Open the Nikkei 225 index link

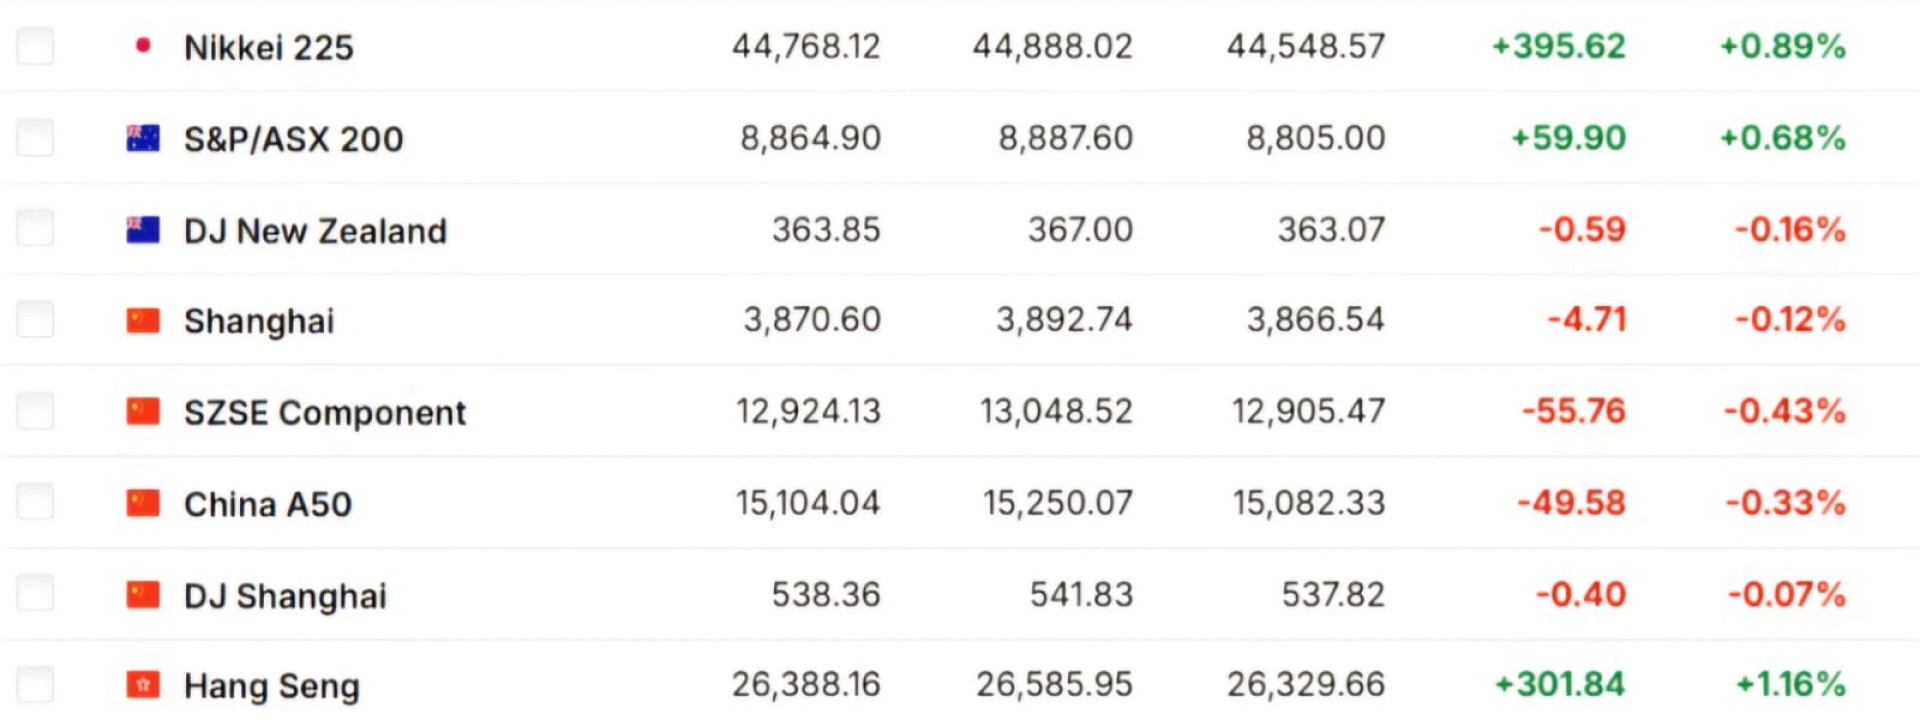point(269,47)
